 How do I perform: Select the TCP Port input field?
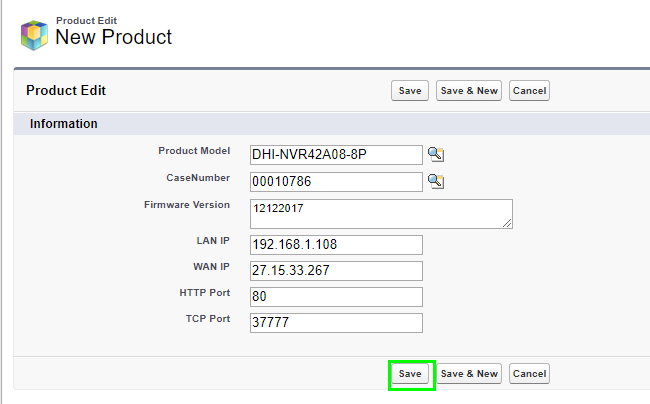point(336,323)
